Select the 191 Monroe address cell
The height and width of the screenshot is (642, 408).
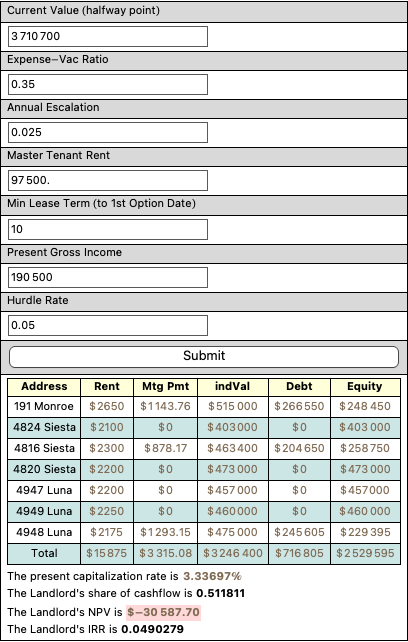[x=44, y=407]
